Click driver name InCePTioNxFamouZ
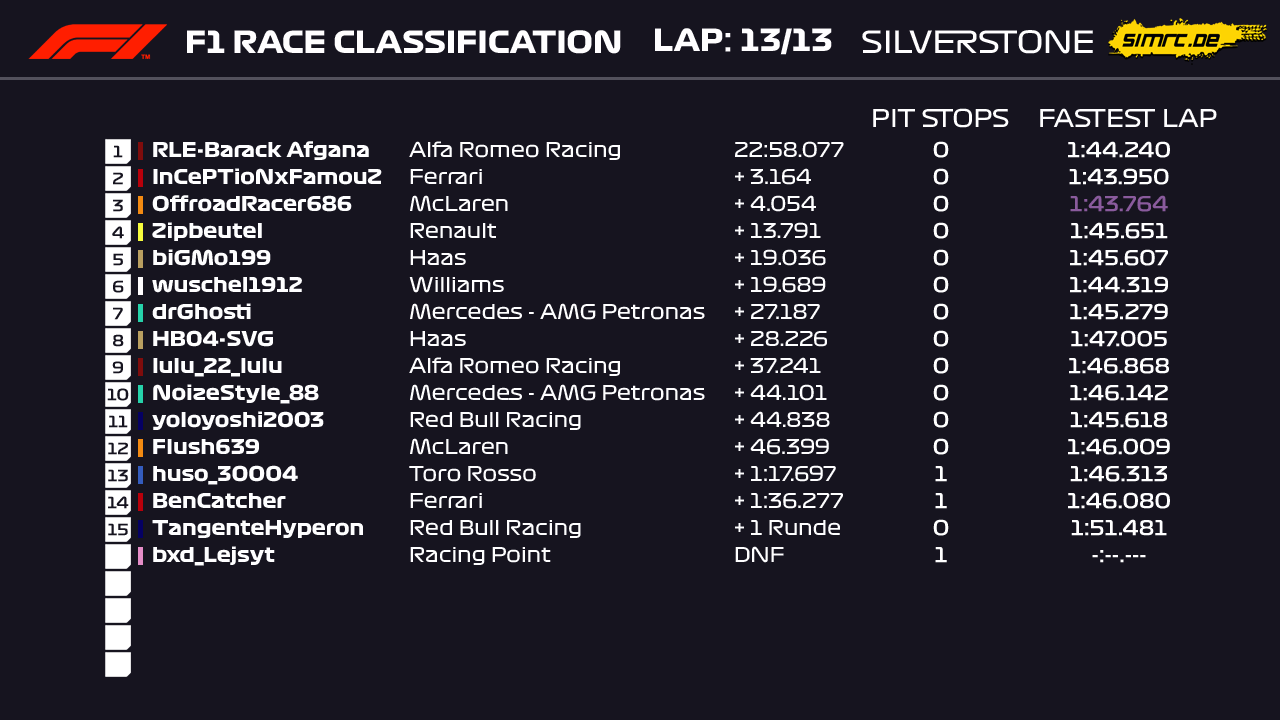This screenshot has width=1280, height=720. [x=266, y=178]
